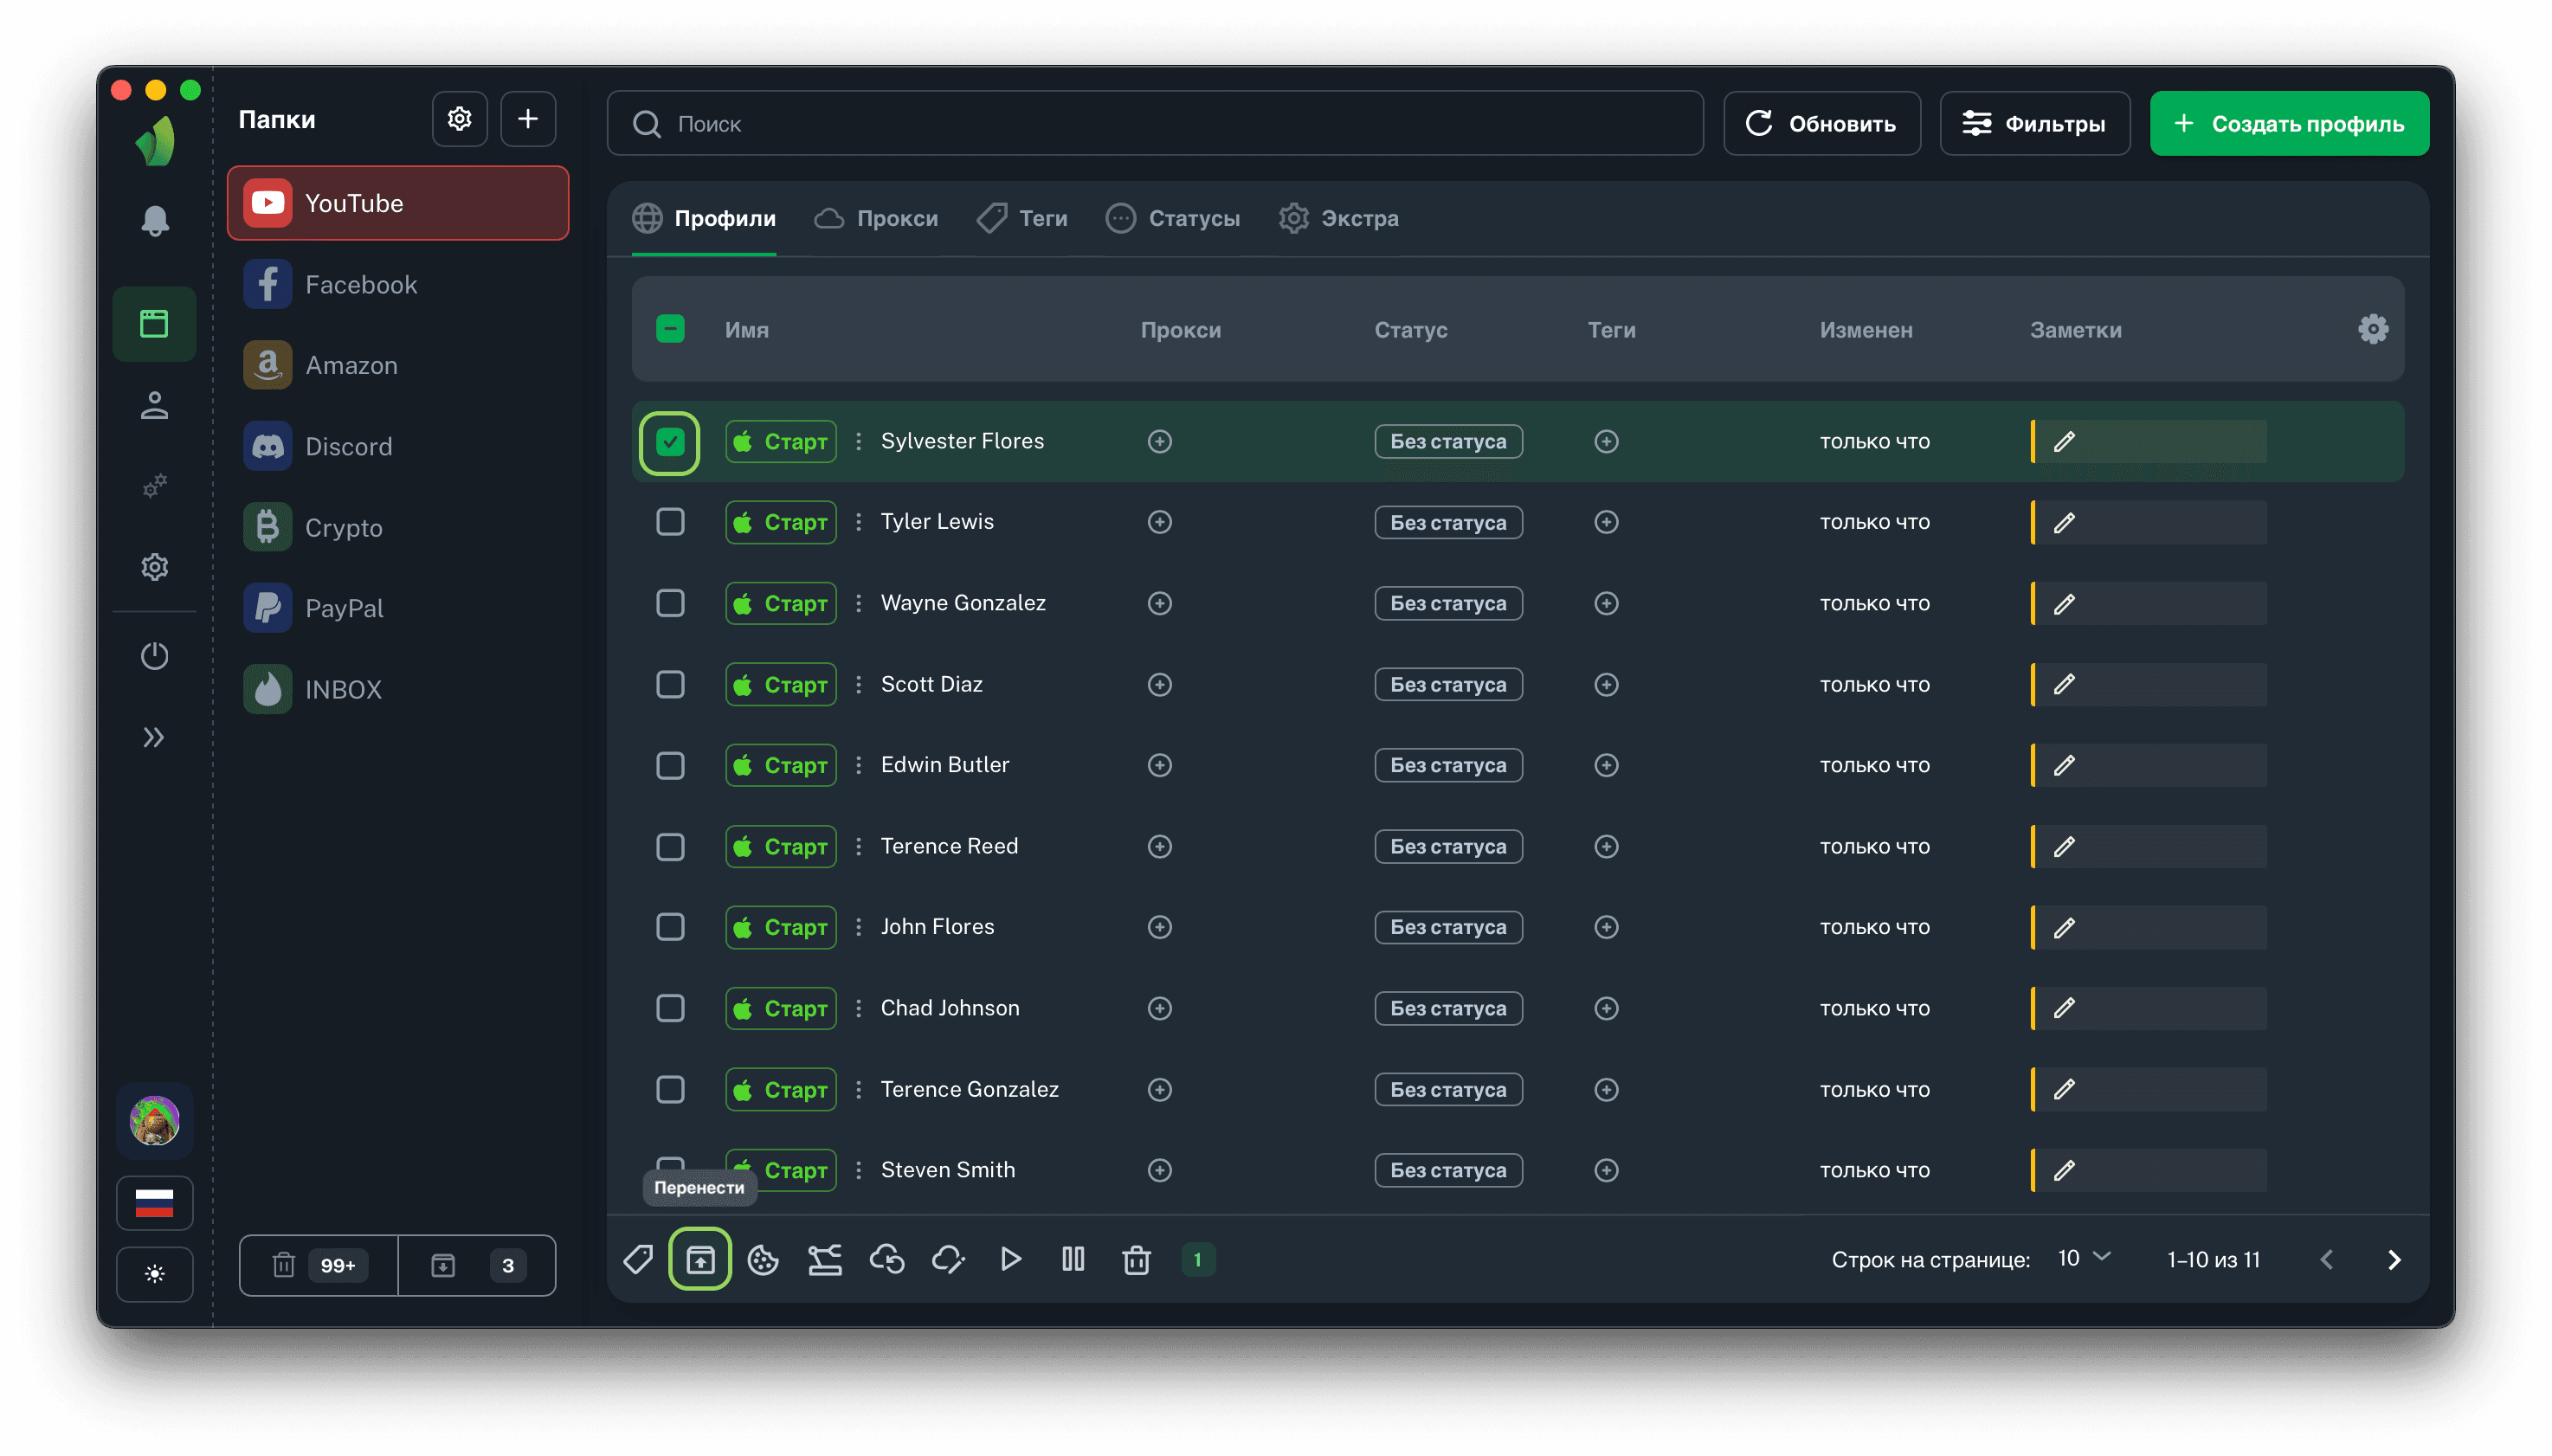2552x1456 pixels.
Task: Click the cookie icon in bottom toolbar
Action: tap(763, 1259)
